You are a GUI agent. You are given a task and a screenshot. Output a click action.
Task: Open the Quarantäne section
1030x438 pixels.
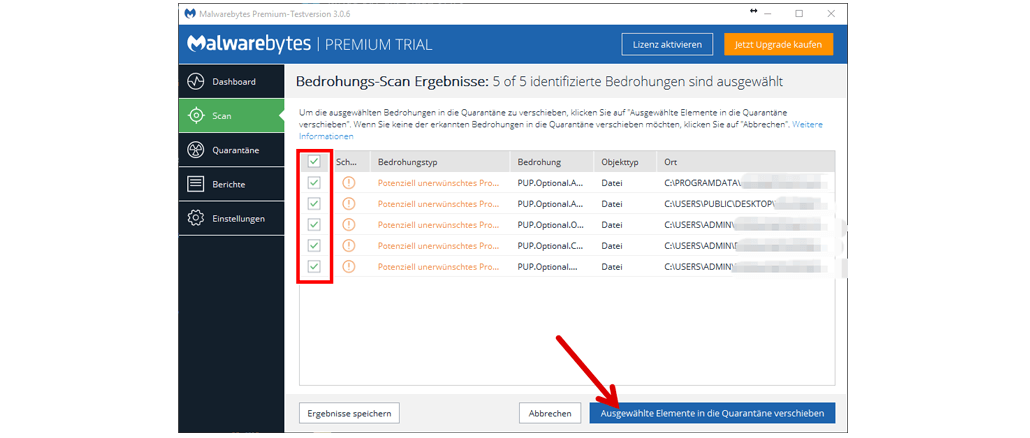tap(231, 150)
